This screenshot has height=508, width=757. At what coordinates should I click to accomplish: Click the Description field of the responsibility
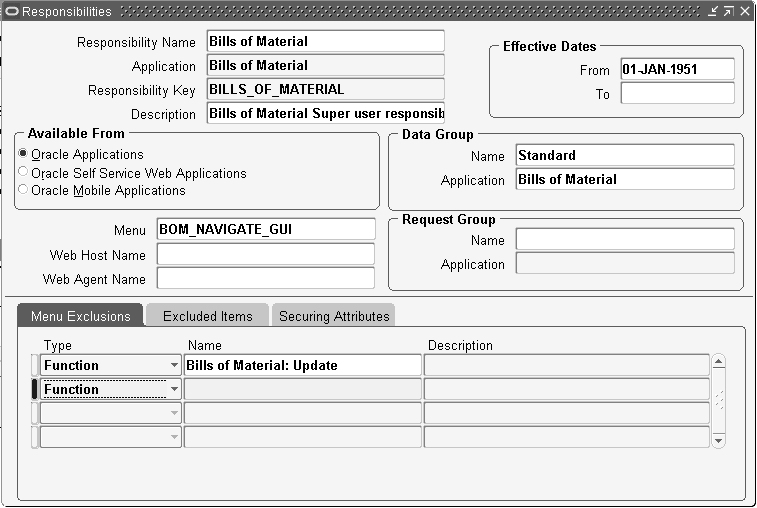pos(326,113)
